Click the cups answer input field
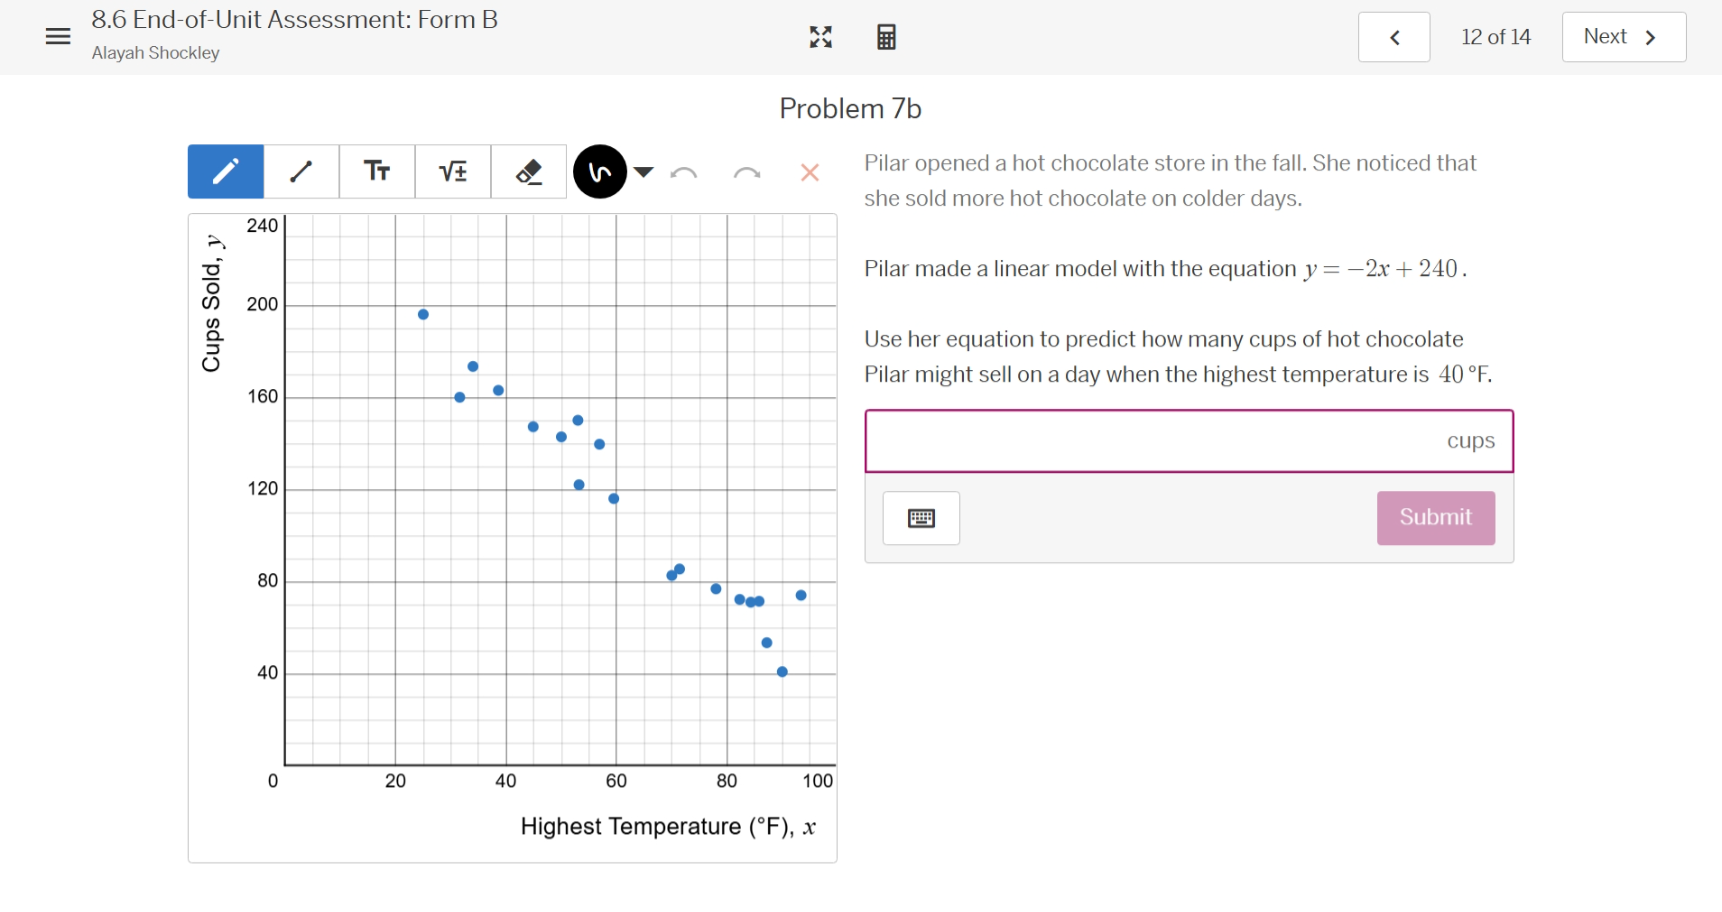1722x912 pixels. (1150, 440)
